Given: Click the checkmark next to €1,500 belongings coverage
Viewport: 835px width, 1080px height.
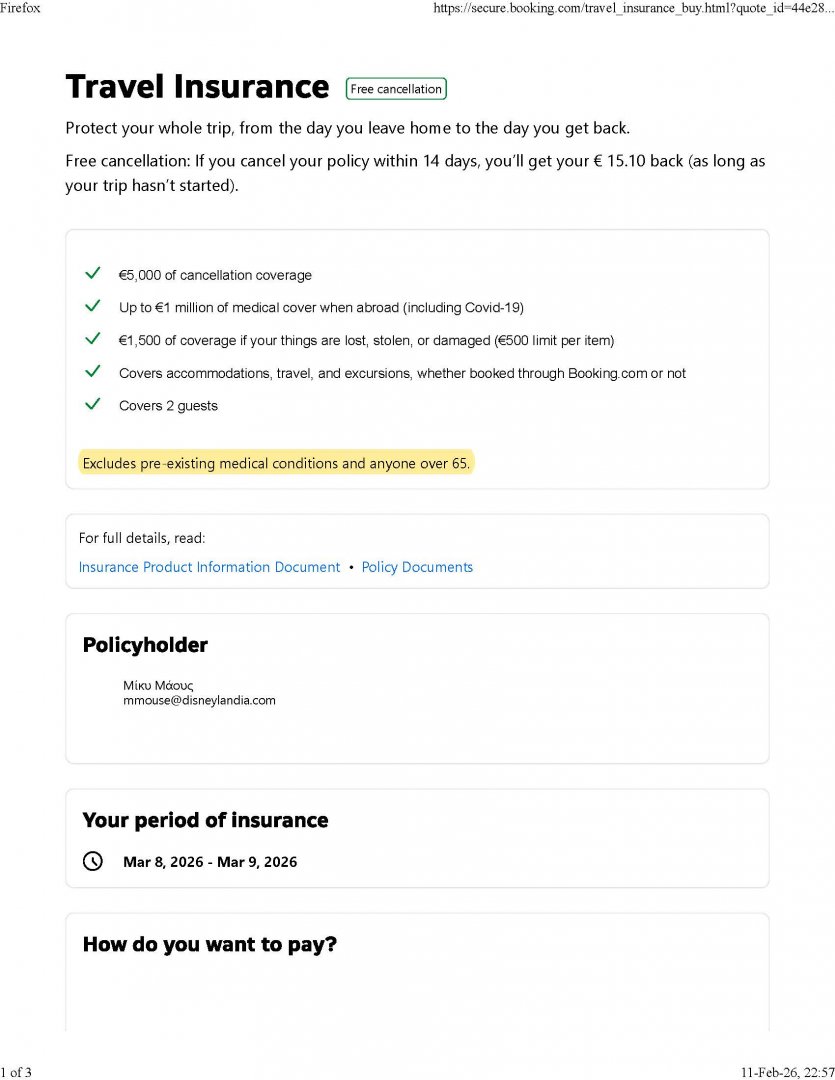Looking at the screenshot, I should (x=93, y=339).
